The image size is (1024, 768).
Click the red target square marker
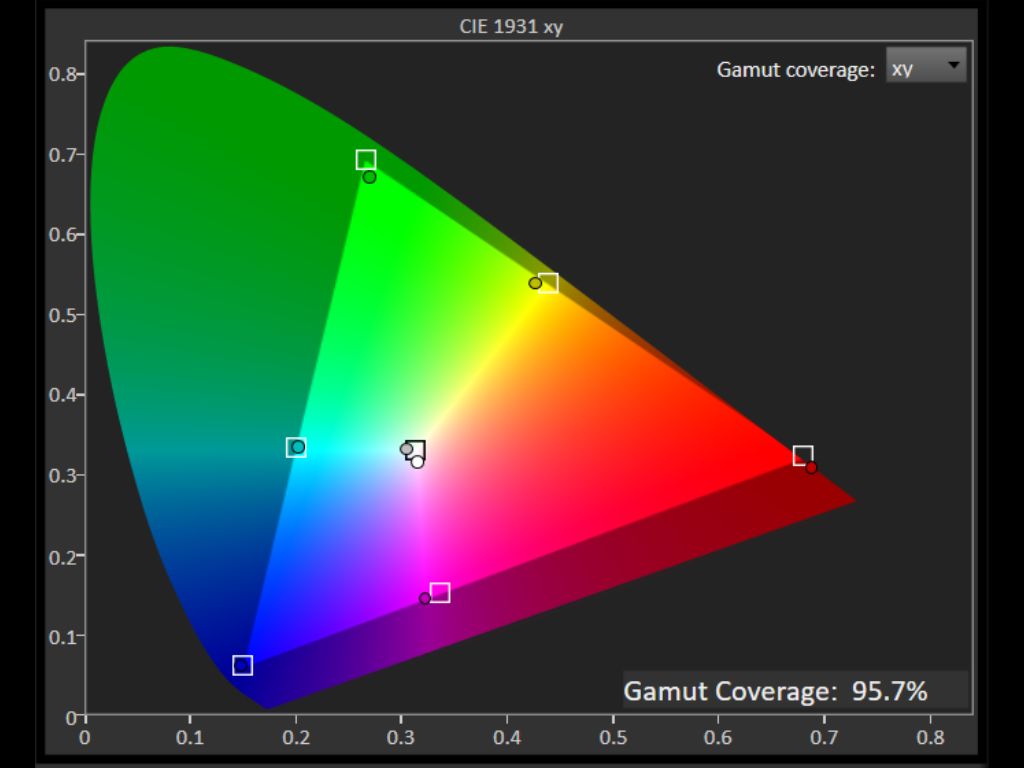[x=803, y=456]
